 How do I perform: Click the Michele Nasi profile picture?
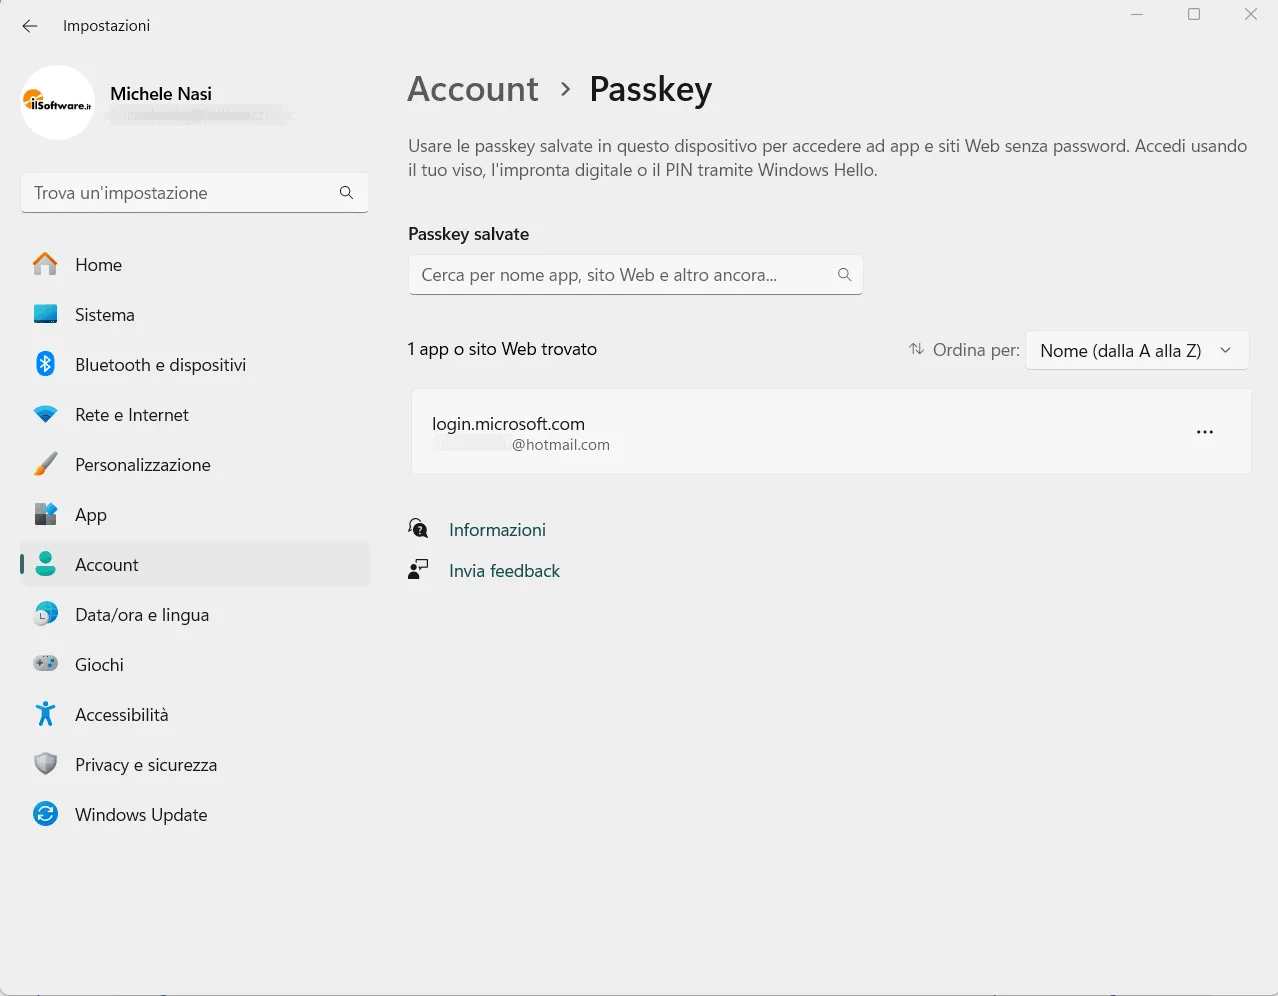coord(57,102)
